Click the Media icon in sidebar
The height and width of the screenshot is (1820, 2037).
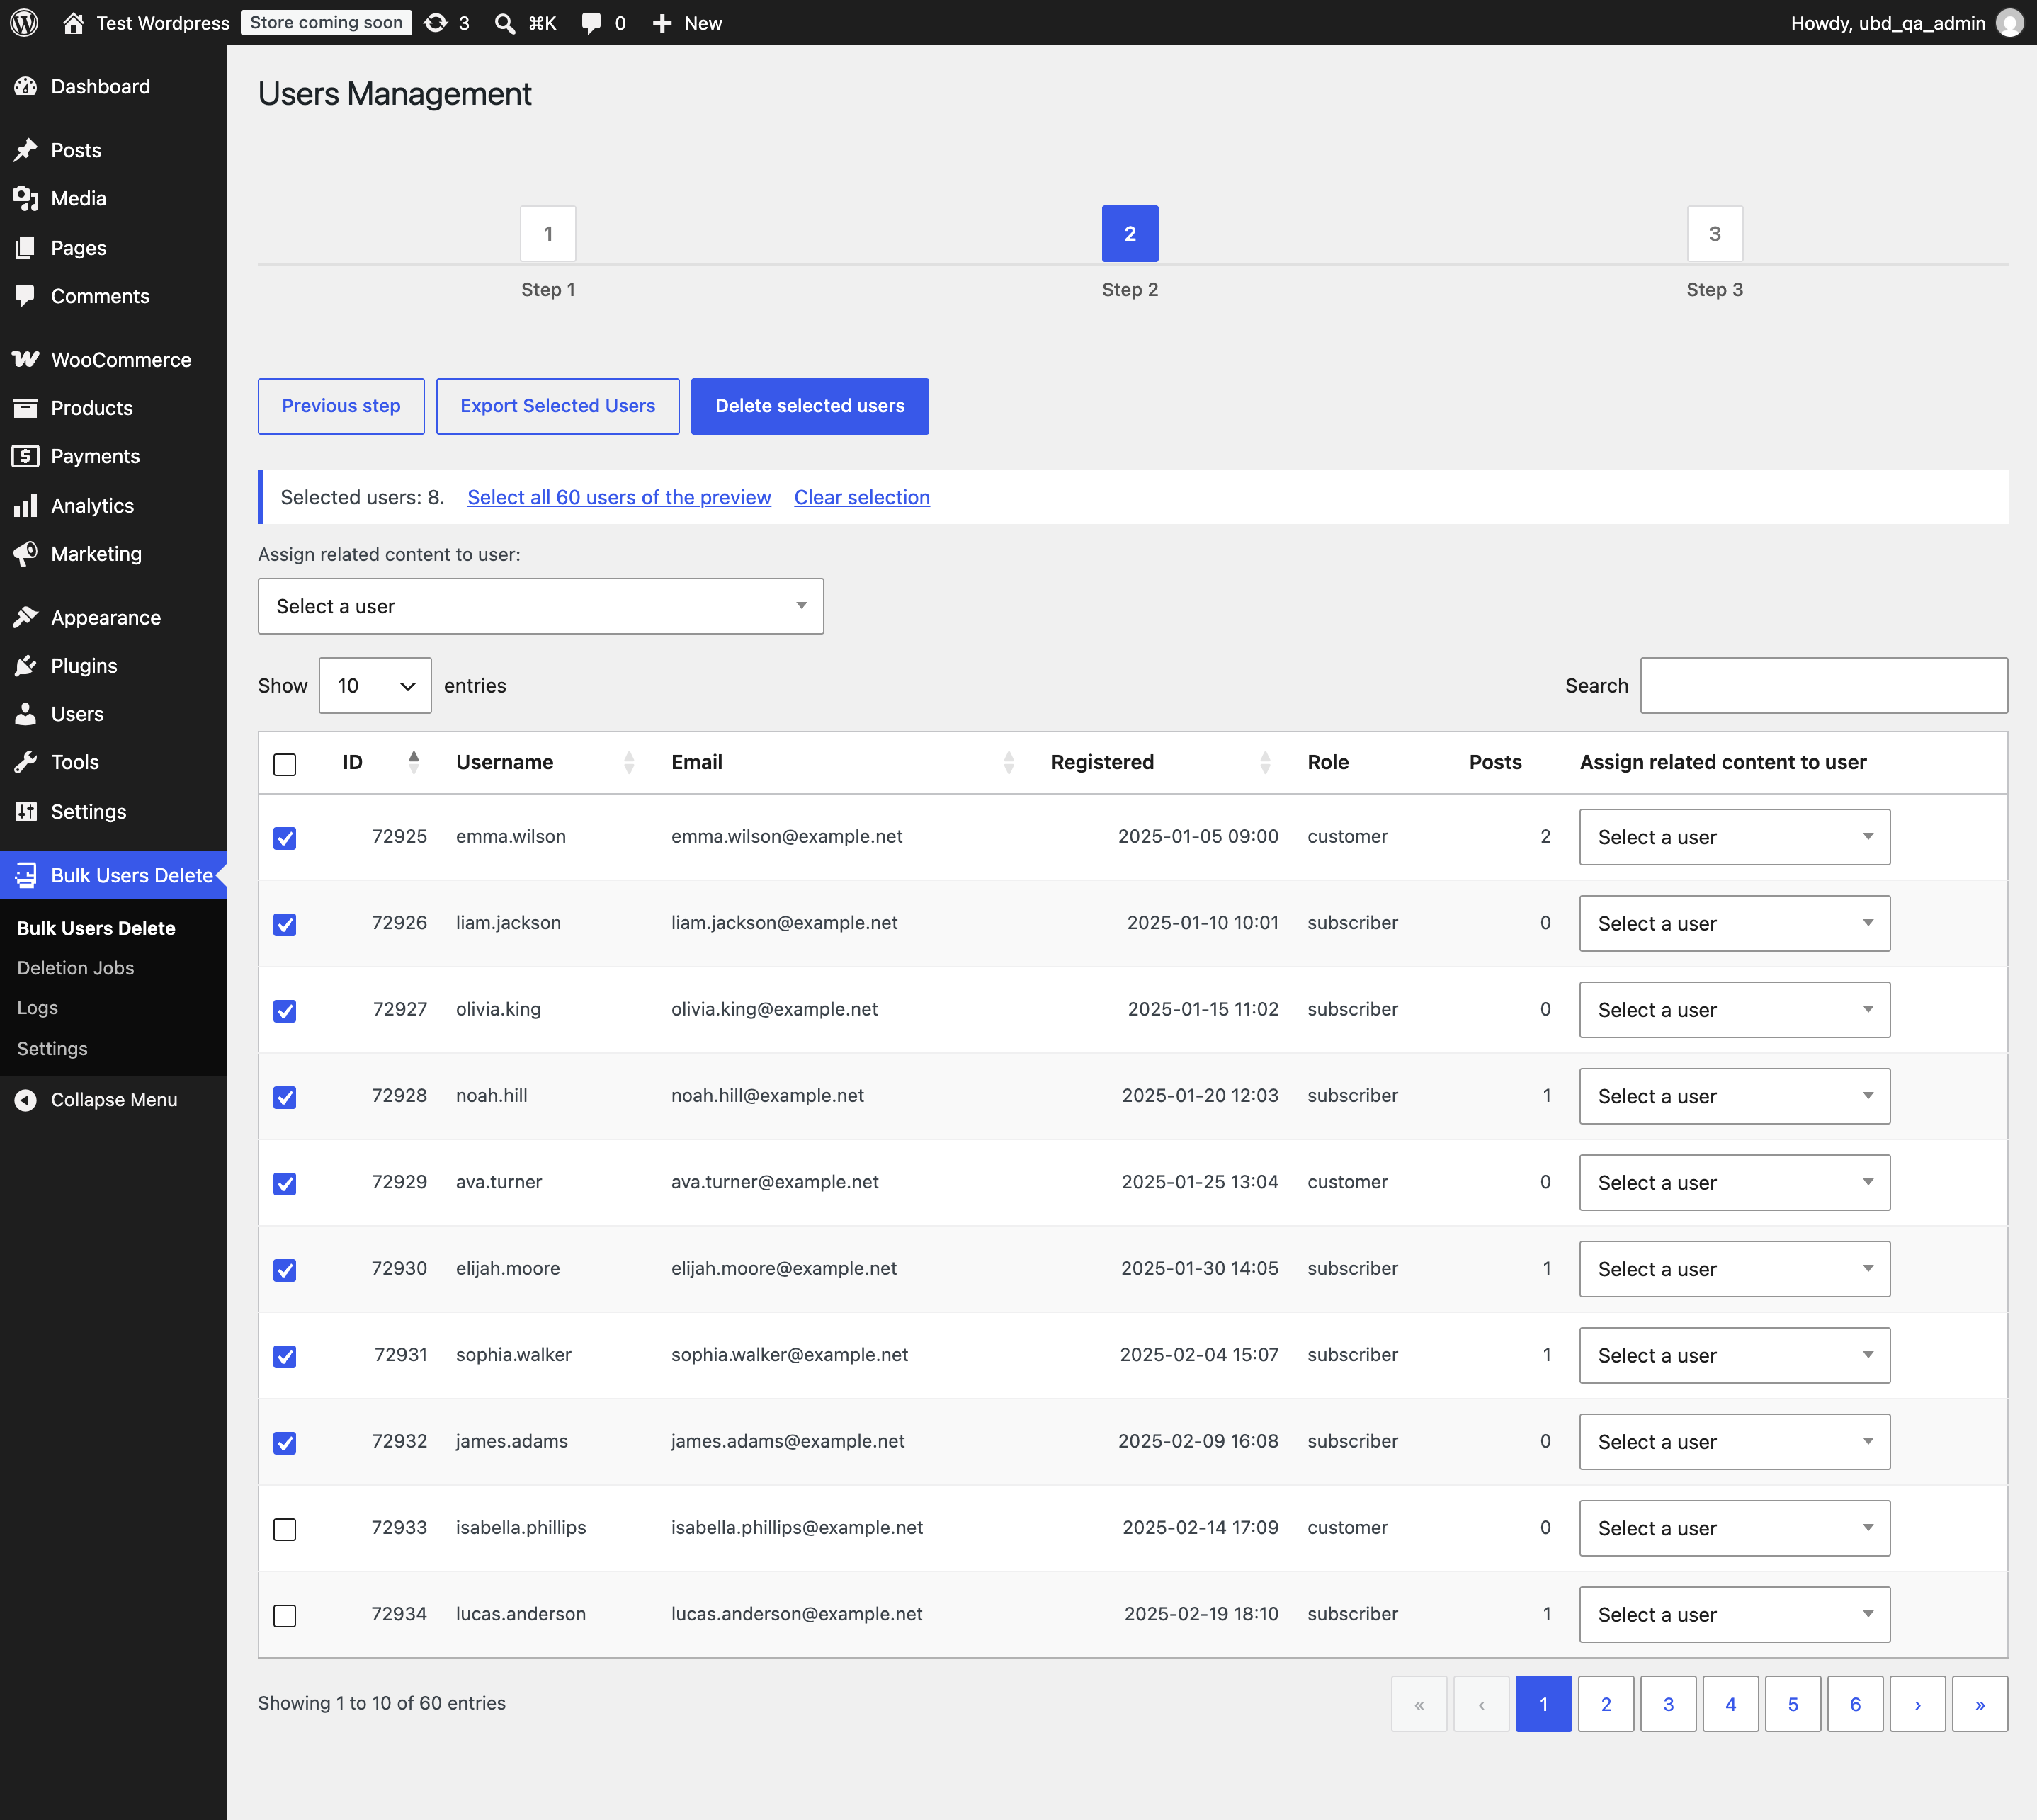coord(26,198)
